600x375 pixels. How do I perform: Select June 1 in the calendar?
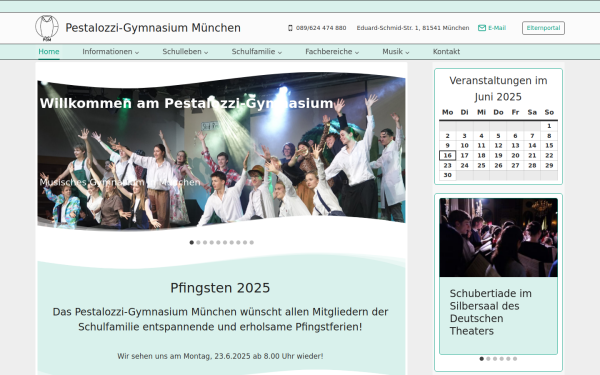pos(549,126)
